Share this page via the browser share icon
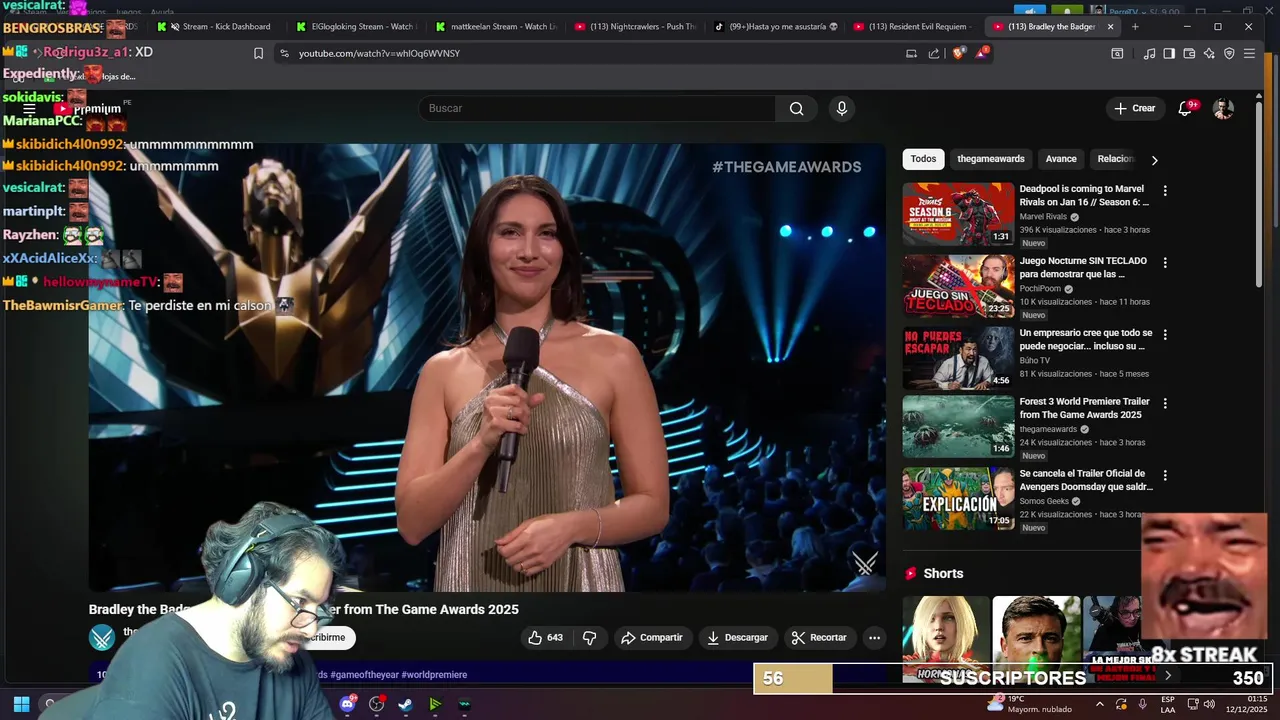 (934, 53)
